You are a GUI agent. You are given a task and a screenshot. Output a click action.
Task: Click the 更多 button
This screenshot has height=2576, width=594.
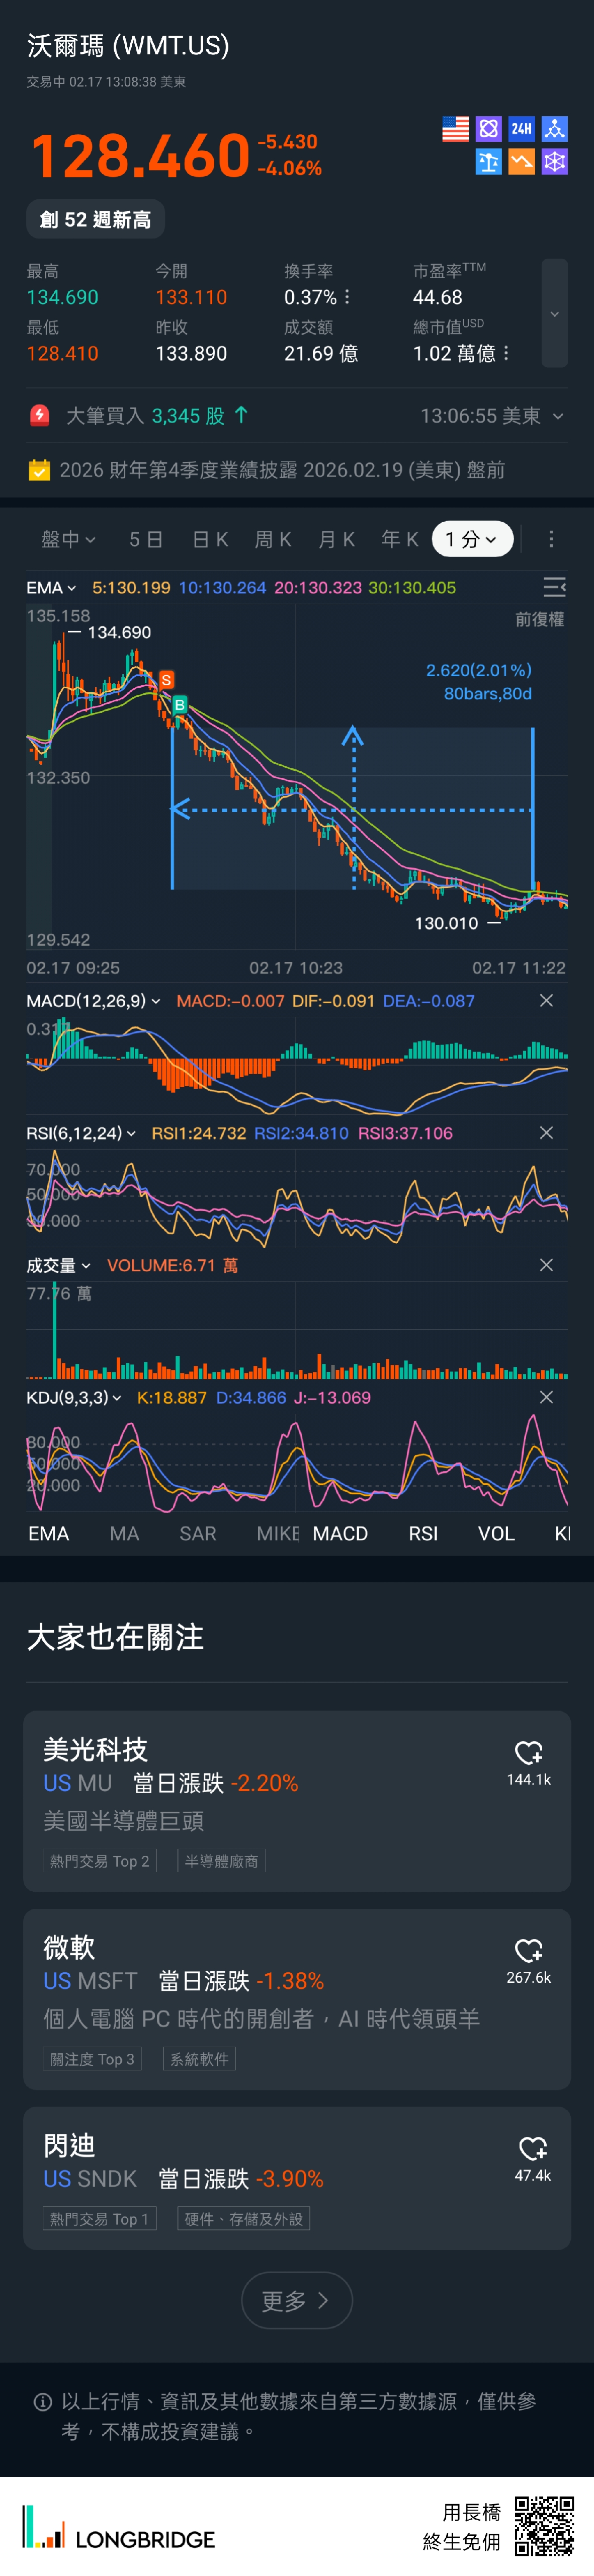click(296, 2301)
